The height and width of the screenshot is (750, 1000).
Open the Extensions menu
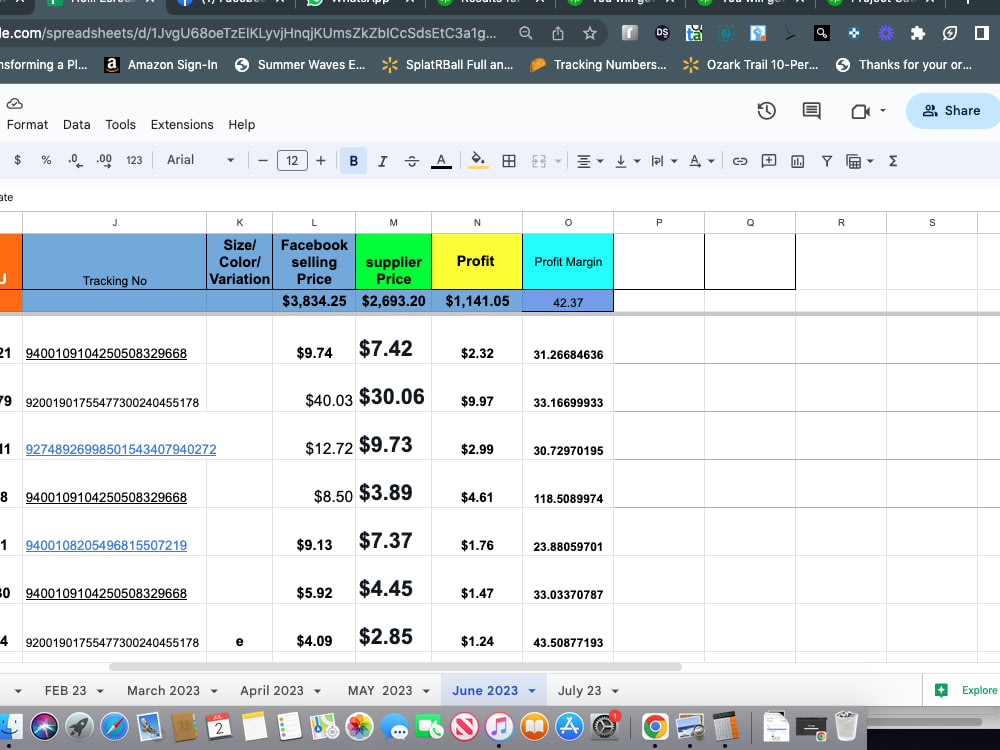pos(182,124)
